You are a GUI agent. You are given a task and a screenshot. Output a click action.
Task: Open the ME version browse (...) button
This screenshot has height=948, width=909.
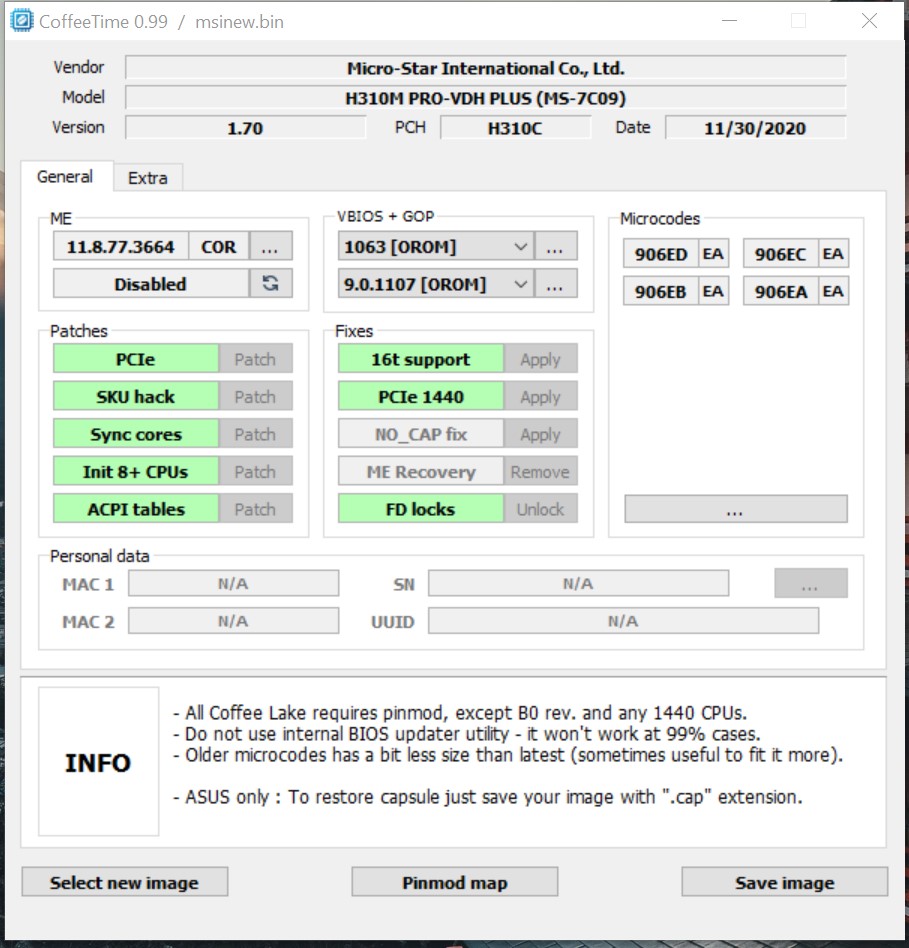click(270, 247)
